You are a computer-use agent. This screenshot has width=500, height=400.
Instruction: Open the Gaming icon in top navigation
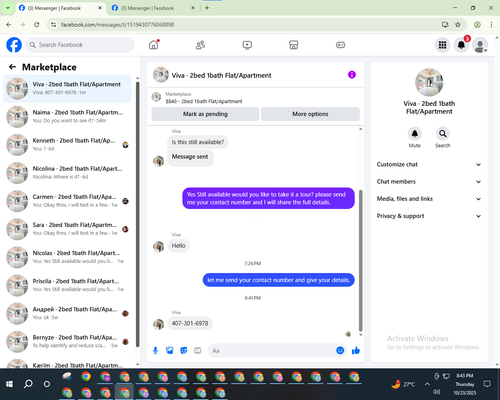point(340,45)
